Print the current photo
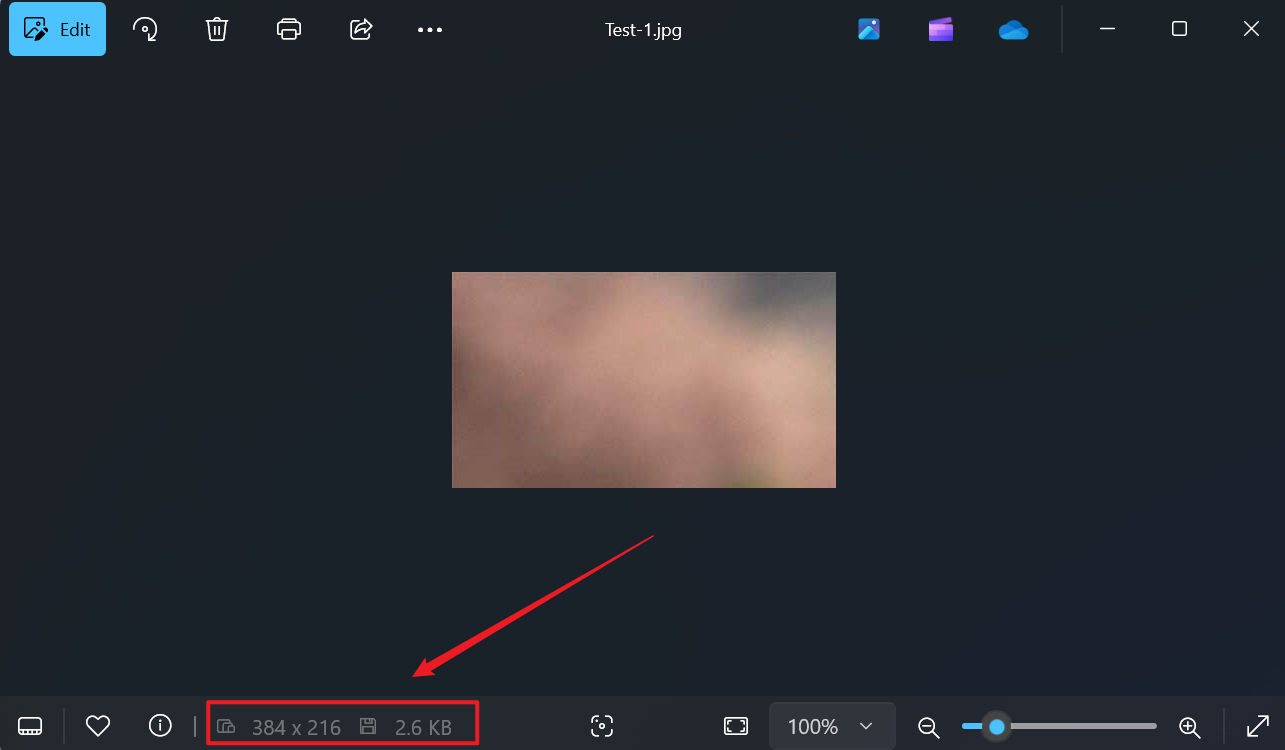 (x=289, y=29)
